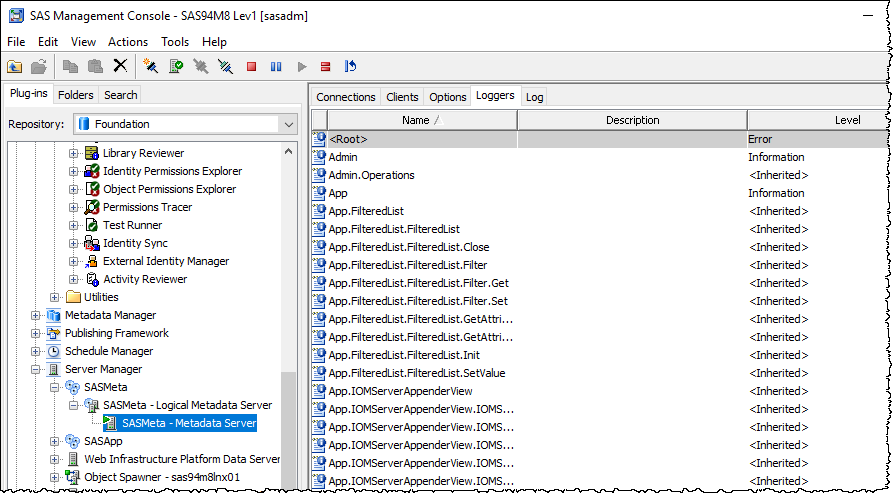Open the View menu
This screenshot has height=496, width=894.
click(83, 42)
